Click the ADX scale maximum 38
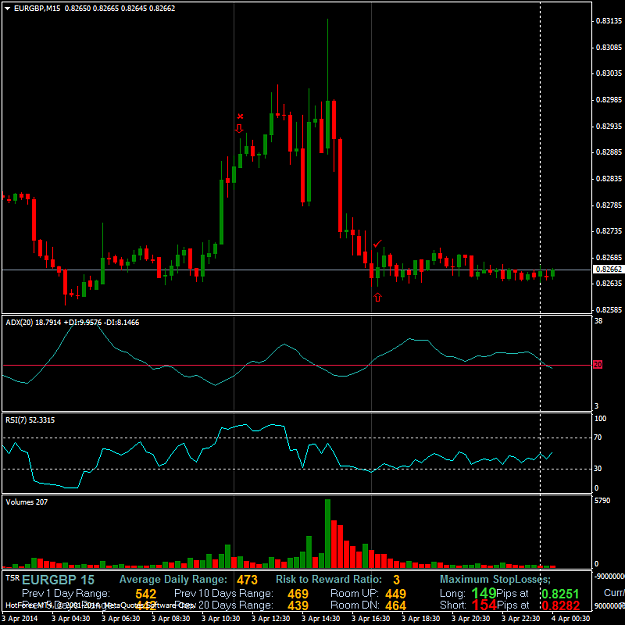 coord(598,321)
